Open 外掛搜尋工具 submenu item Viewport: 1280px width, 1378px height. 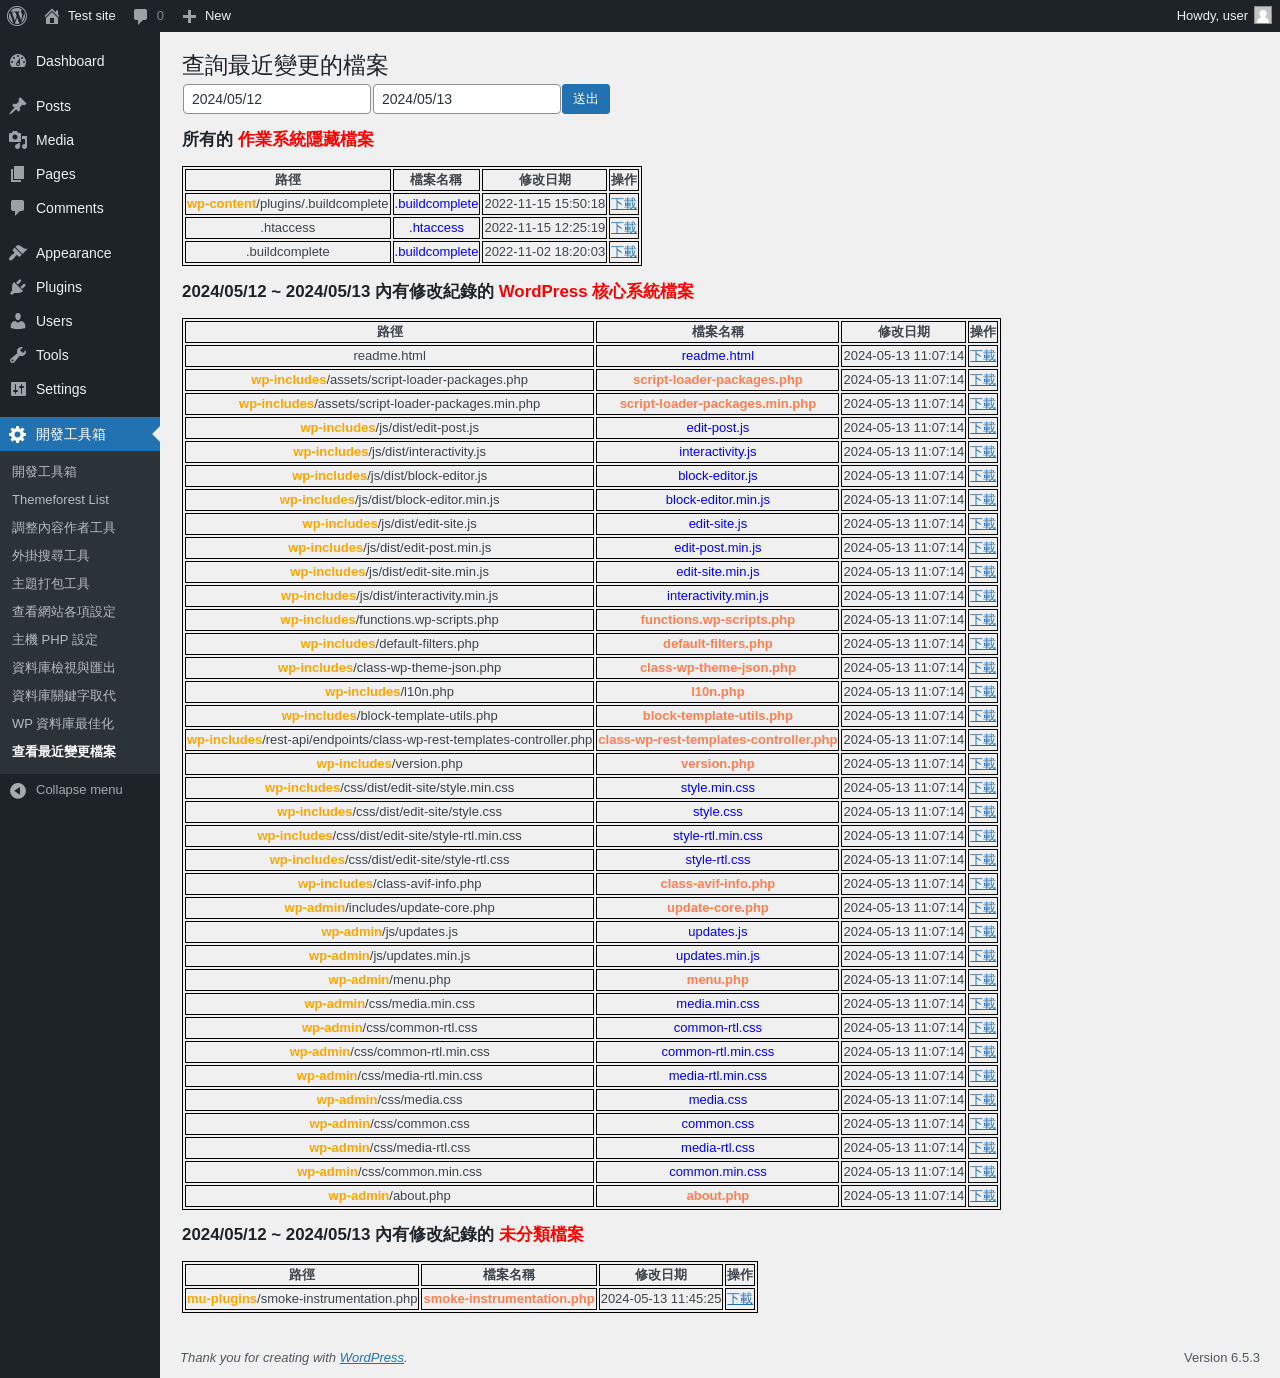click(x=80, y=556)
